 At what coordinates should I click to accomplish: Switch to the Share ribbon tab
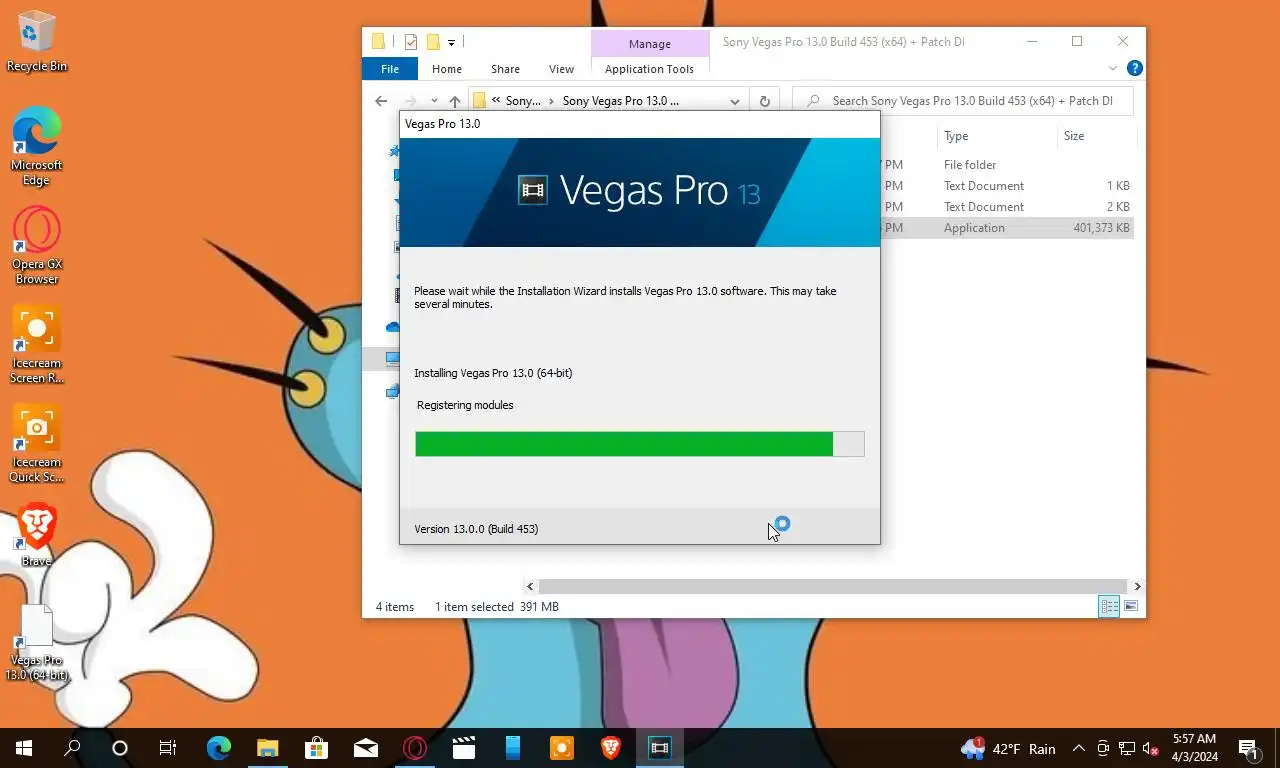coord(505,69)
